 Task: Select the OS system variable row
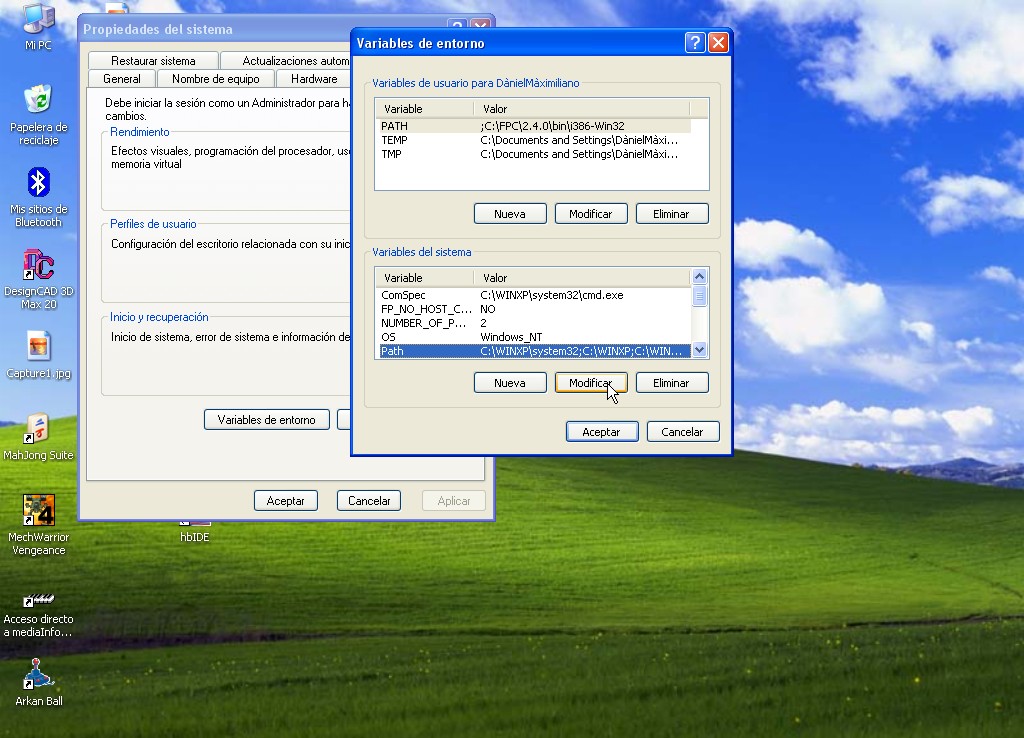pos(534,337)
